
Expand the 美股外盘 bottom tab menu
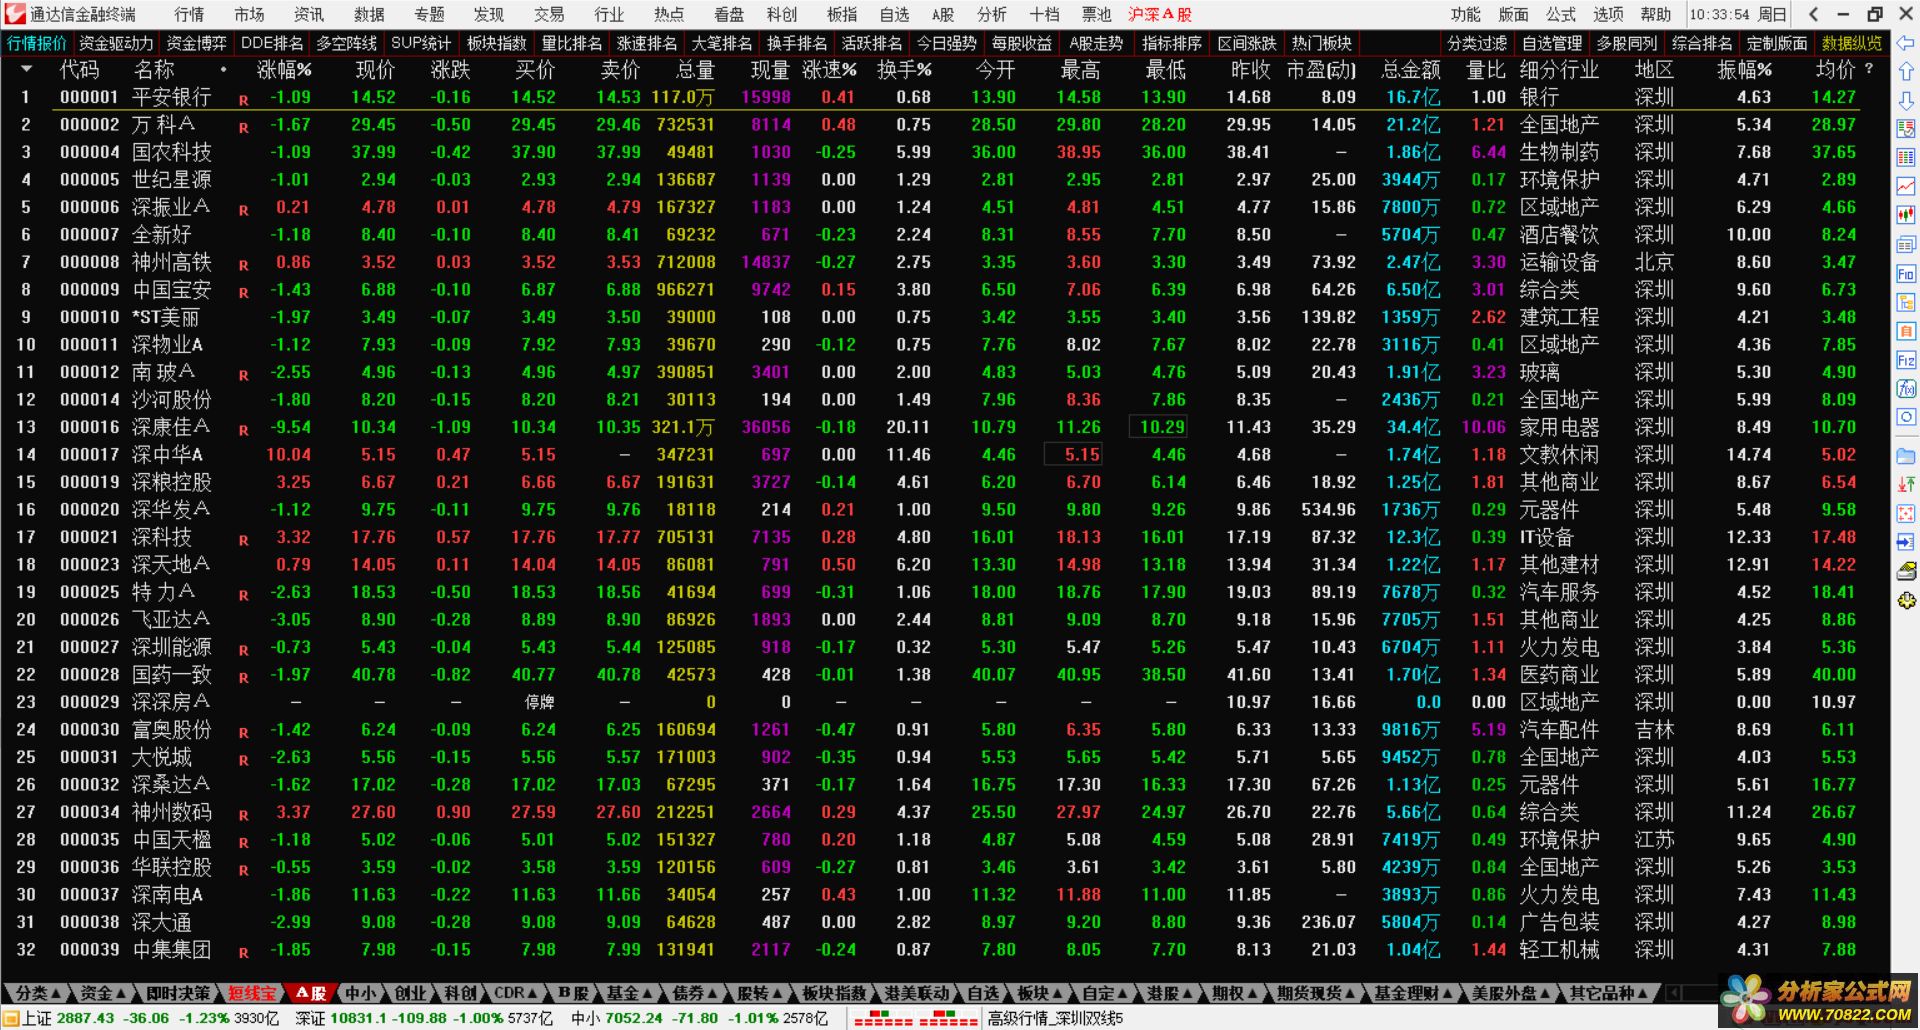click(1510, 993)
